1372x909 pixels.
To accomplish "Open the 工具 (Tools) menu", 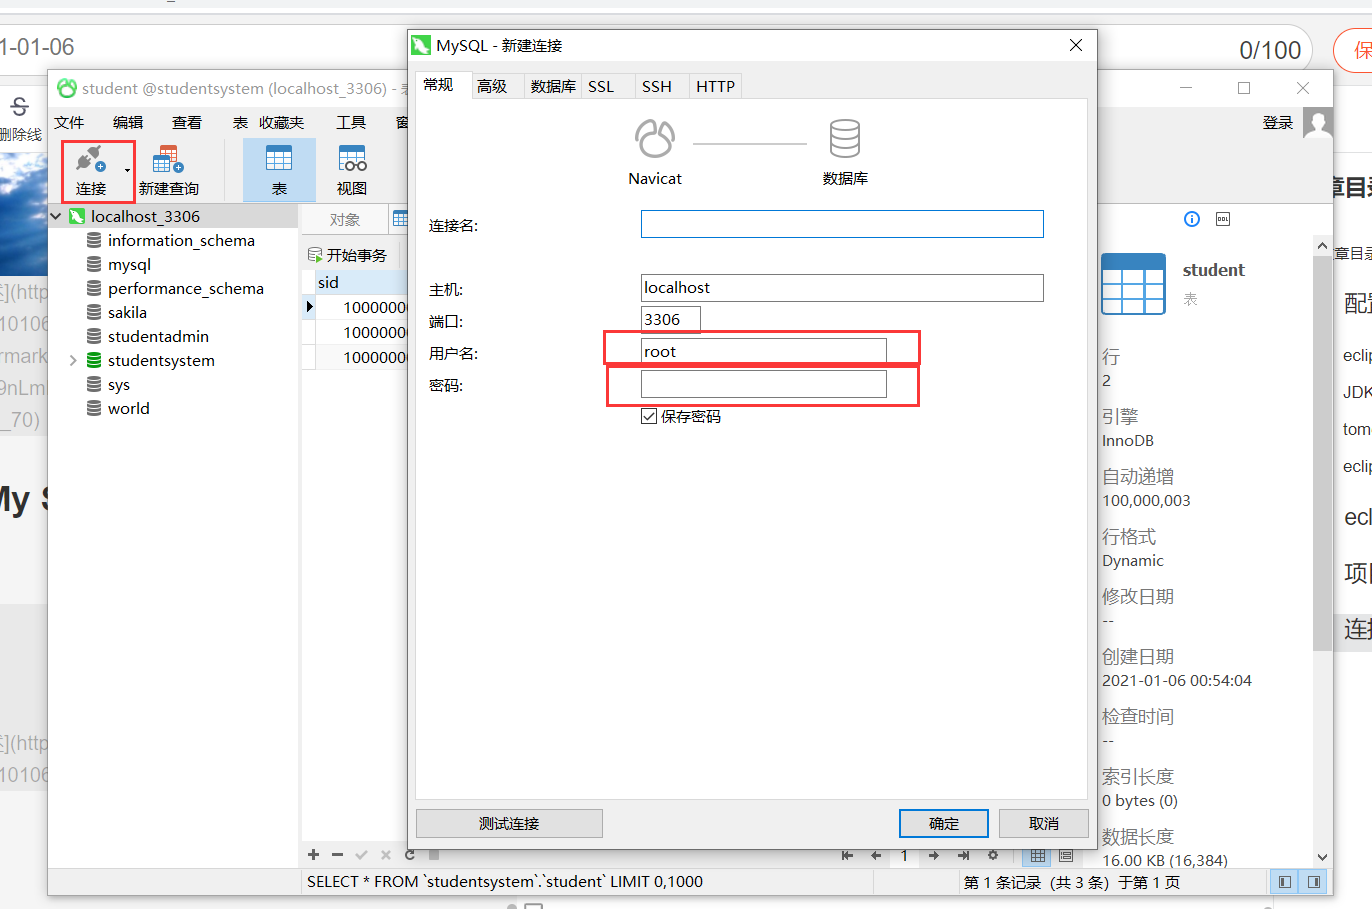I will coord(351,122).
